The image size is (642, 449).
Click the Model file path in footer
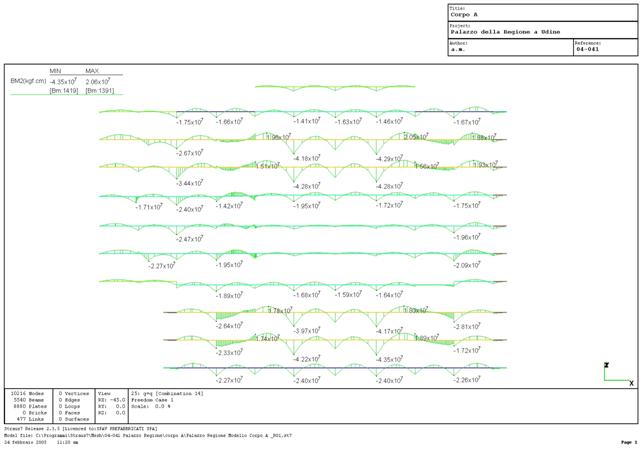click(120, 435)
